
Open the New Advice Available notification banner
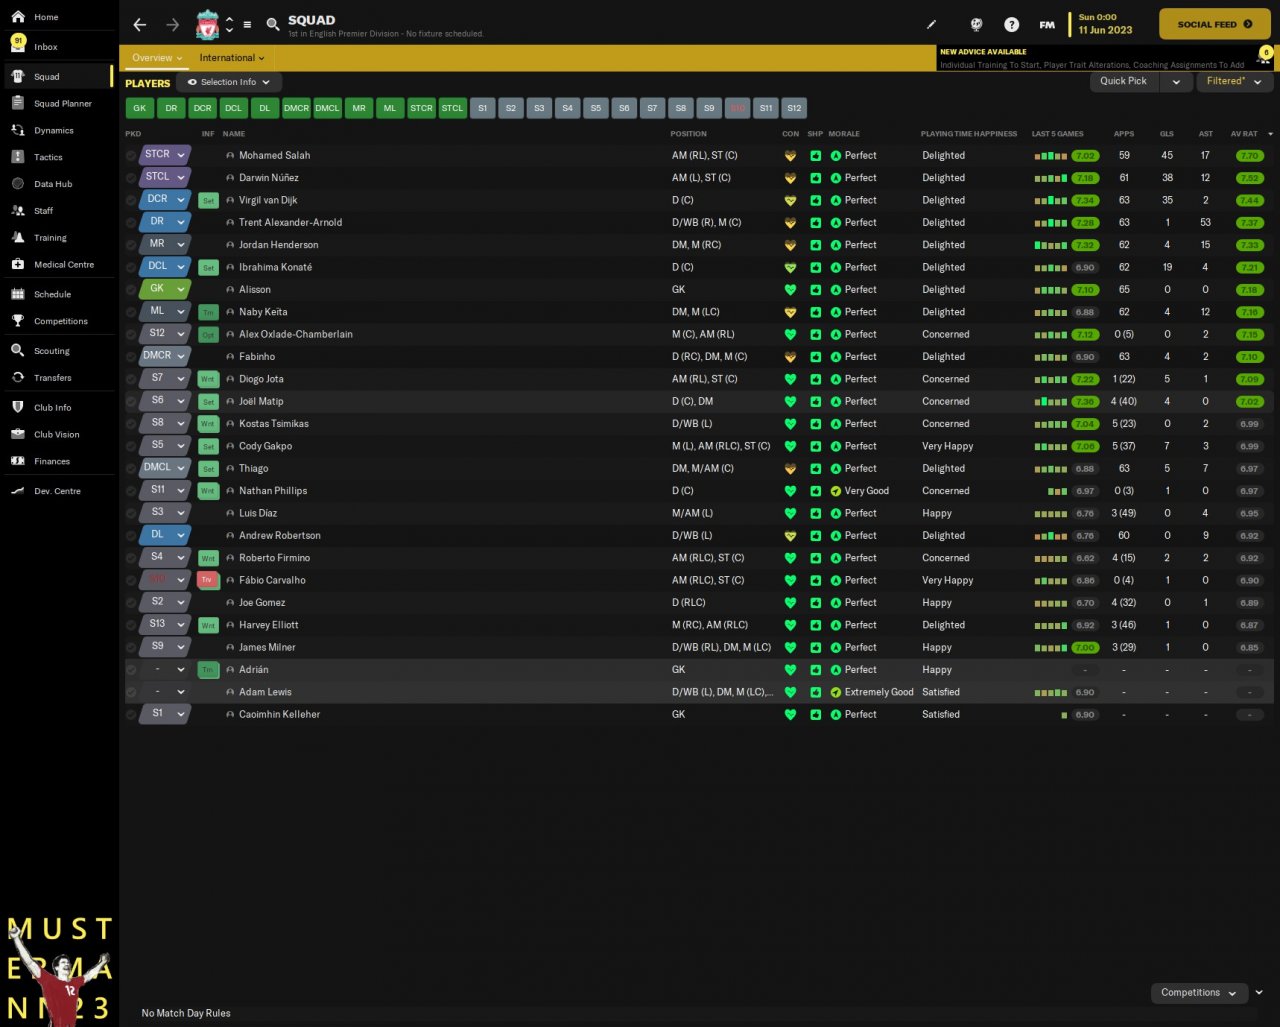pos(1106,58)
